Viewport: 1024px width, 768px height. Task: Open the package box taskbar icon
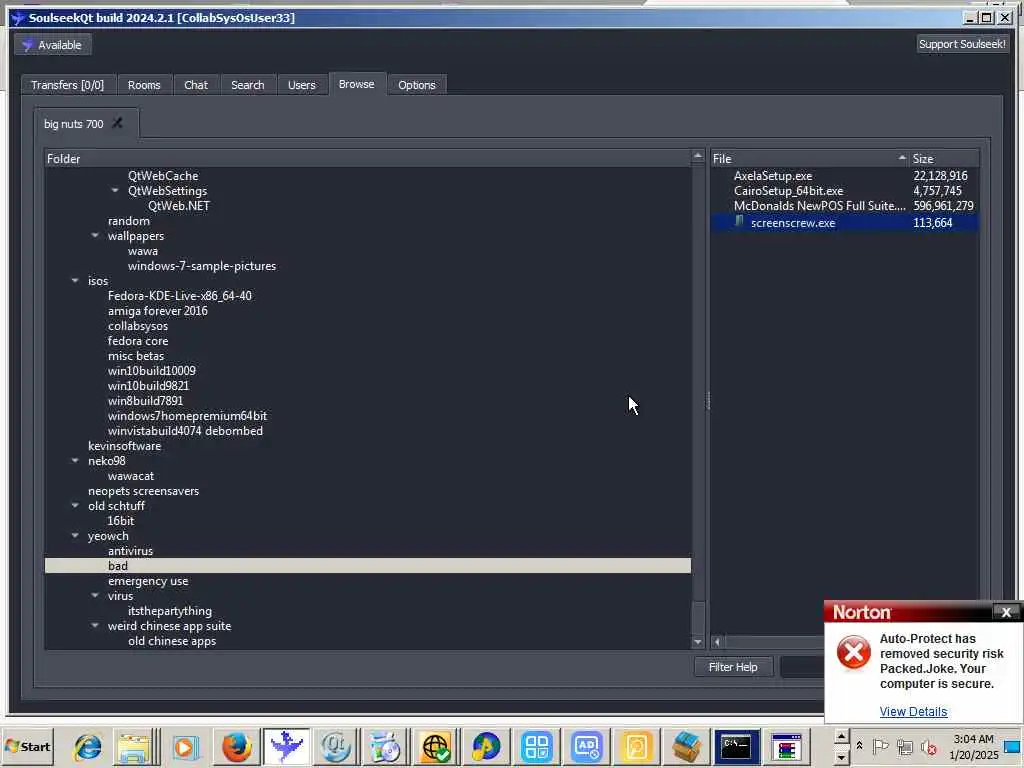tap(686, 746)
